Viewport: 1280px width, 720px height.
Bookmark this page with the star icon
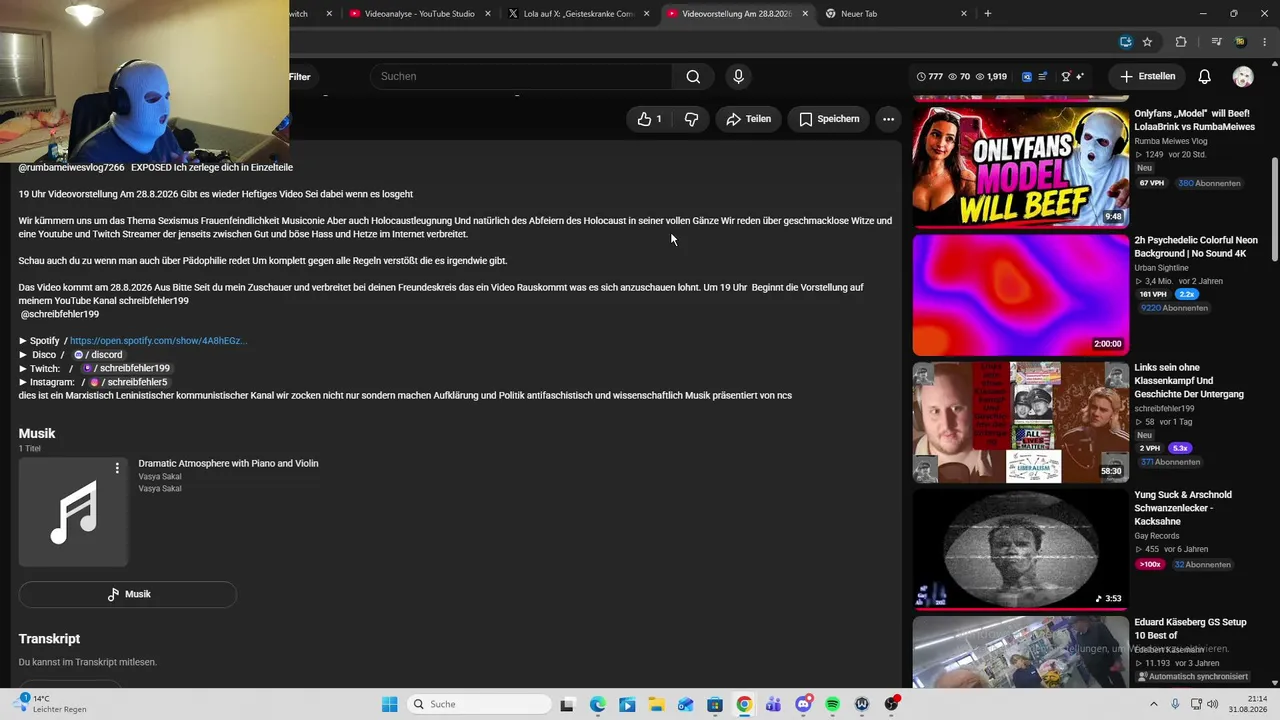1147,42
